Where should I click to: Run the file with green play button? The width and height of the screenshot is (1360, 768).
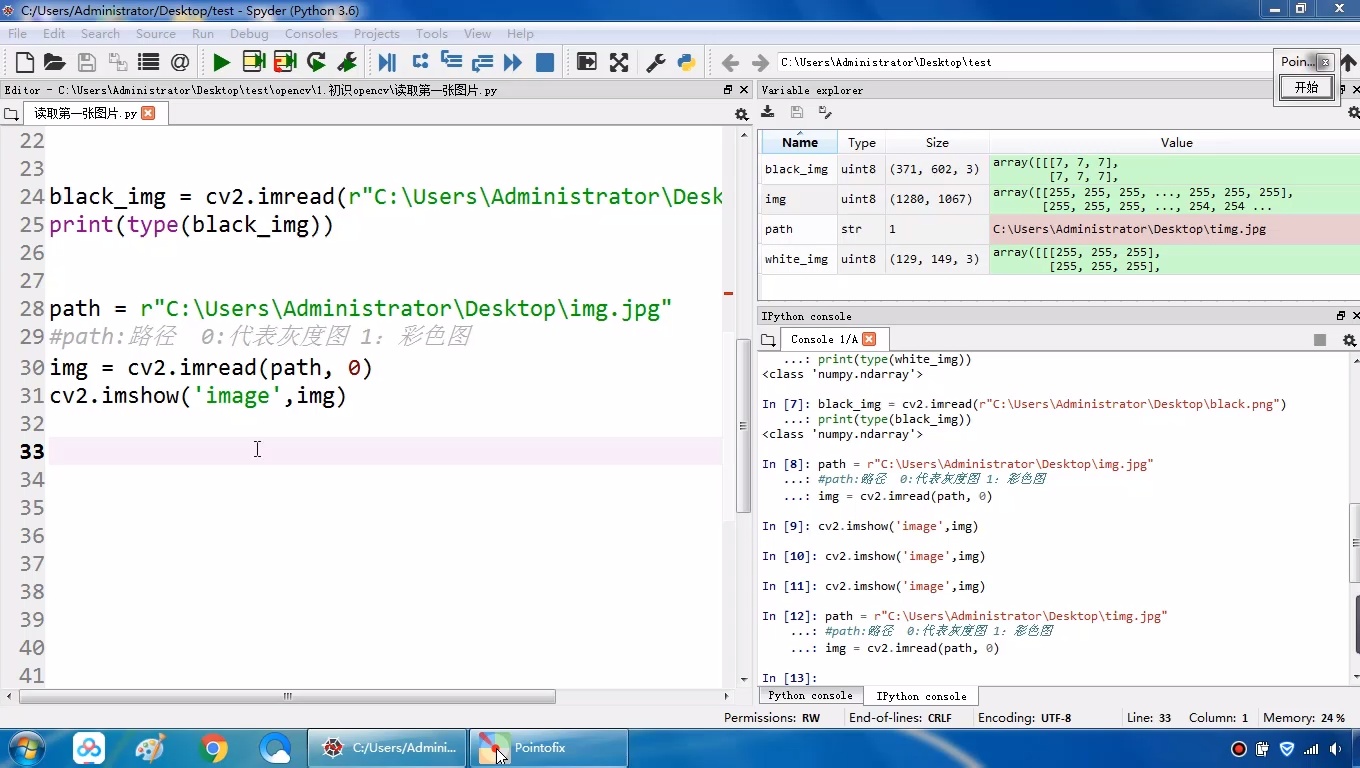(x=221, y=63)
